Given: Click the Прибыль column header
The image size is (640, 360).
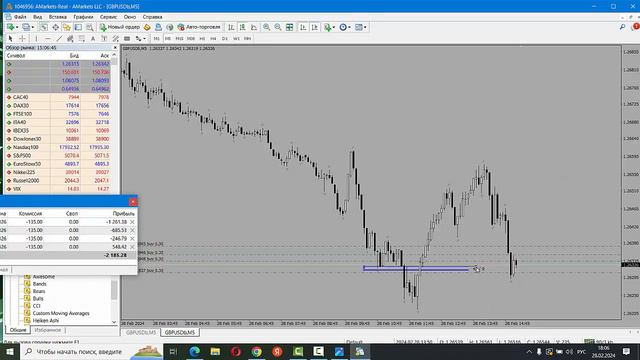Looking at the screenshot, I should coord(124,213).
